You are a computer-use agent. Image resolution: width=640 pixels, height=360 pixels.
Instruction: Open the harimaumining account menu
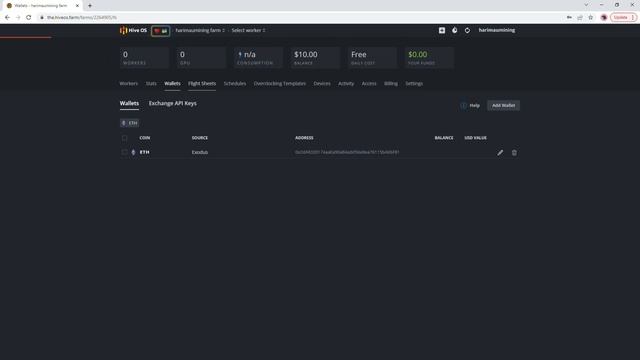[497, 30]
